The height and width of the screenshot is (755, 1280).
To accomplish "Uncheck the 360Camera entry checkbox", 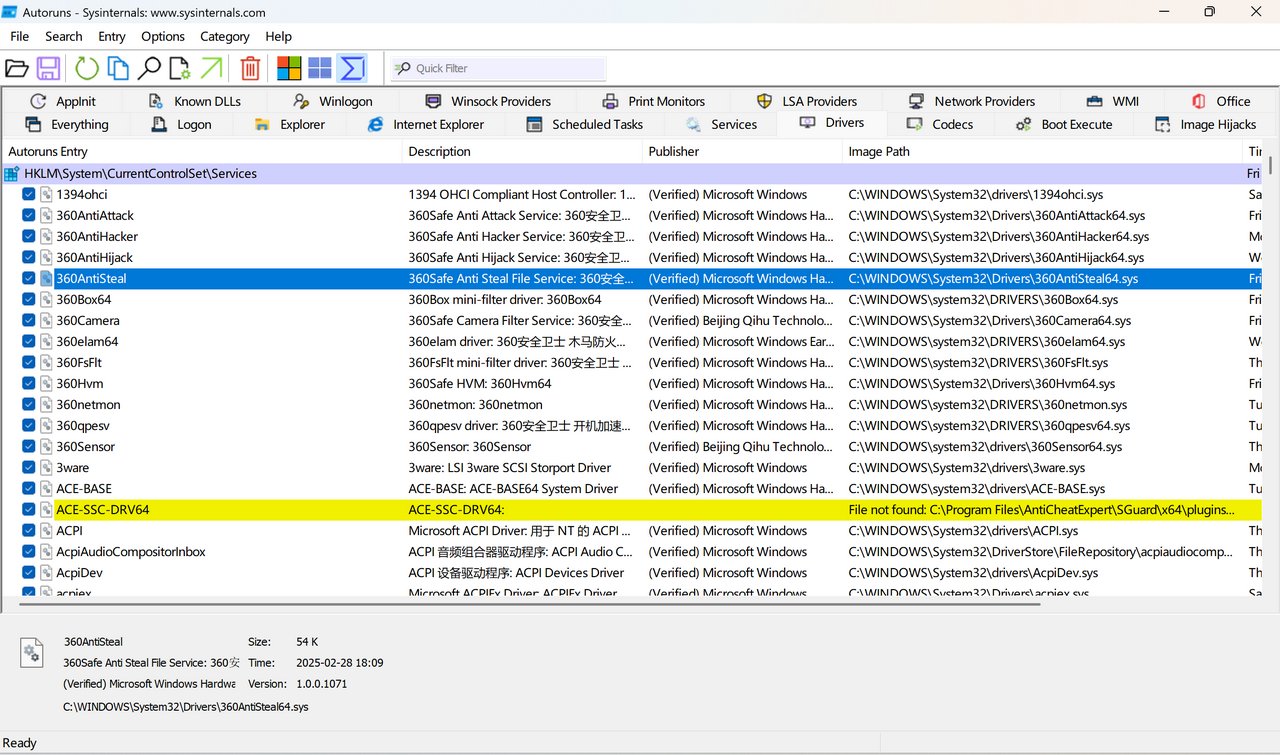I will 29,321.
